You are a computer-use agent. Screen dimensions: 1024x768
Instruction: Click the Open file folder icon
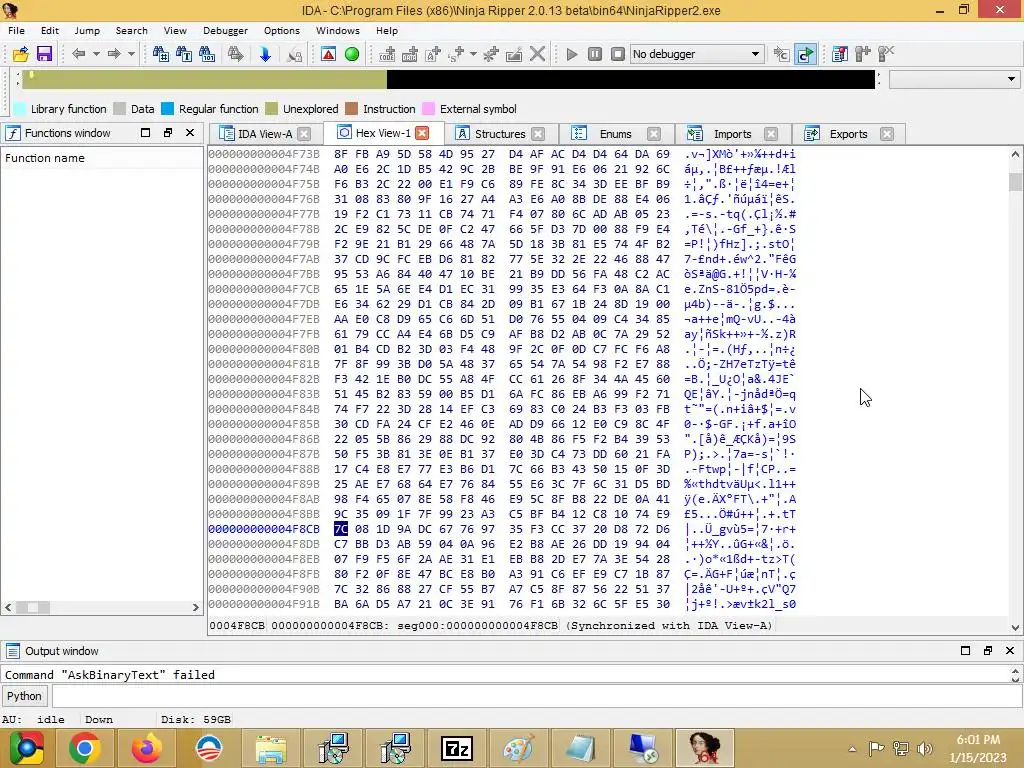pos(21,54)
